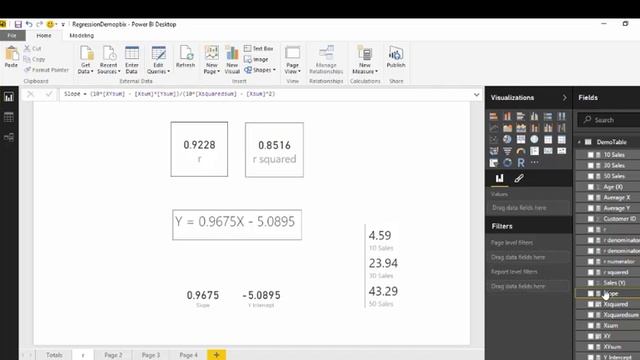Click the Publish icon in the ribbon

click(396, 53)
